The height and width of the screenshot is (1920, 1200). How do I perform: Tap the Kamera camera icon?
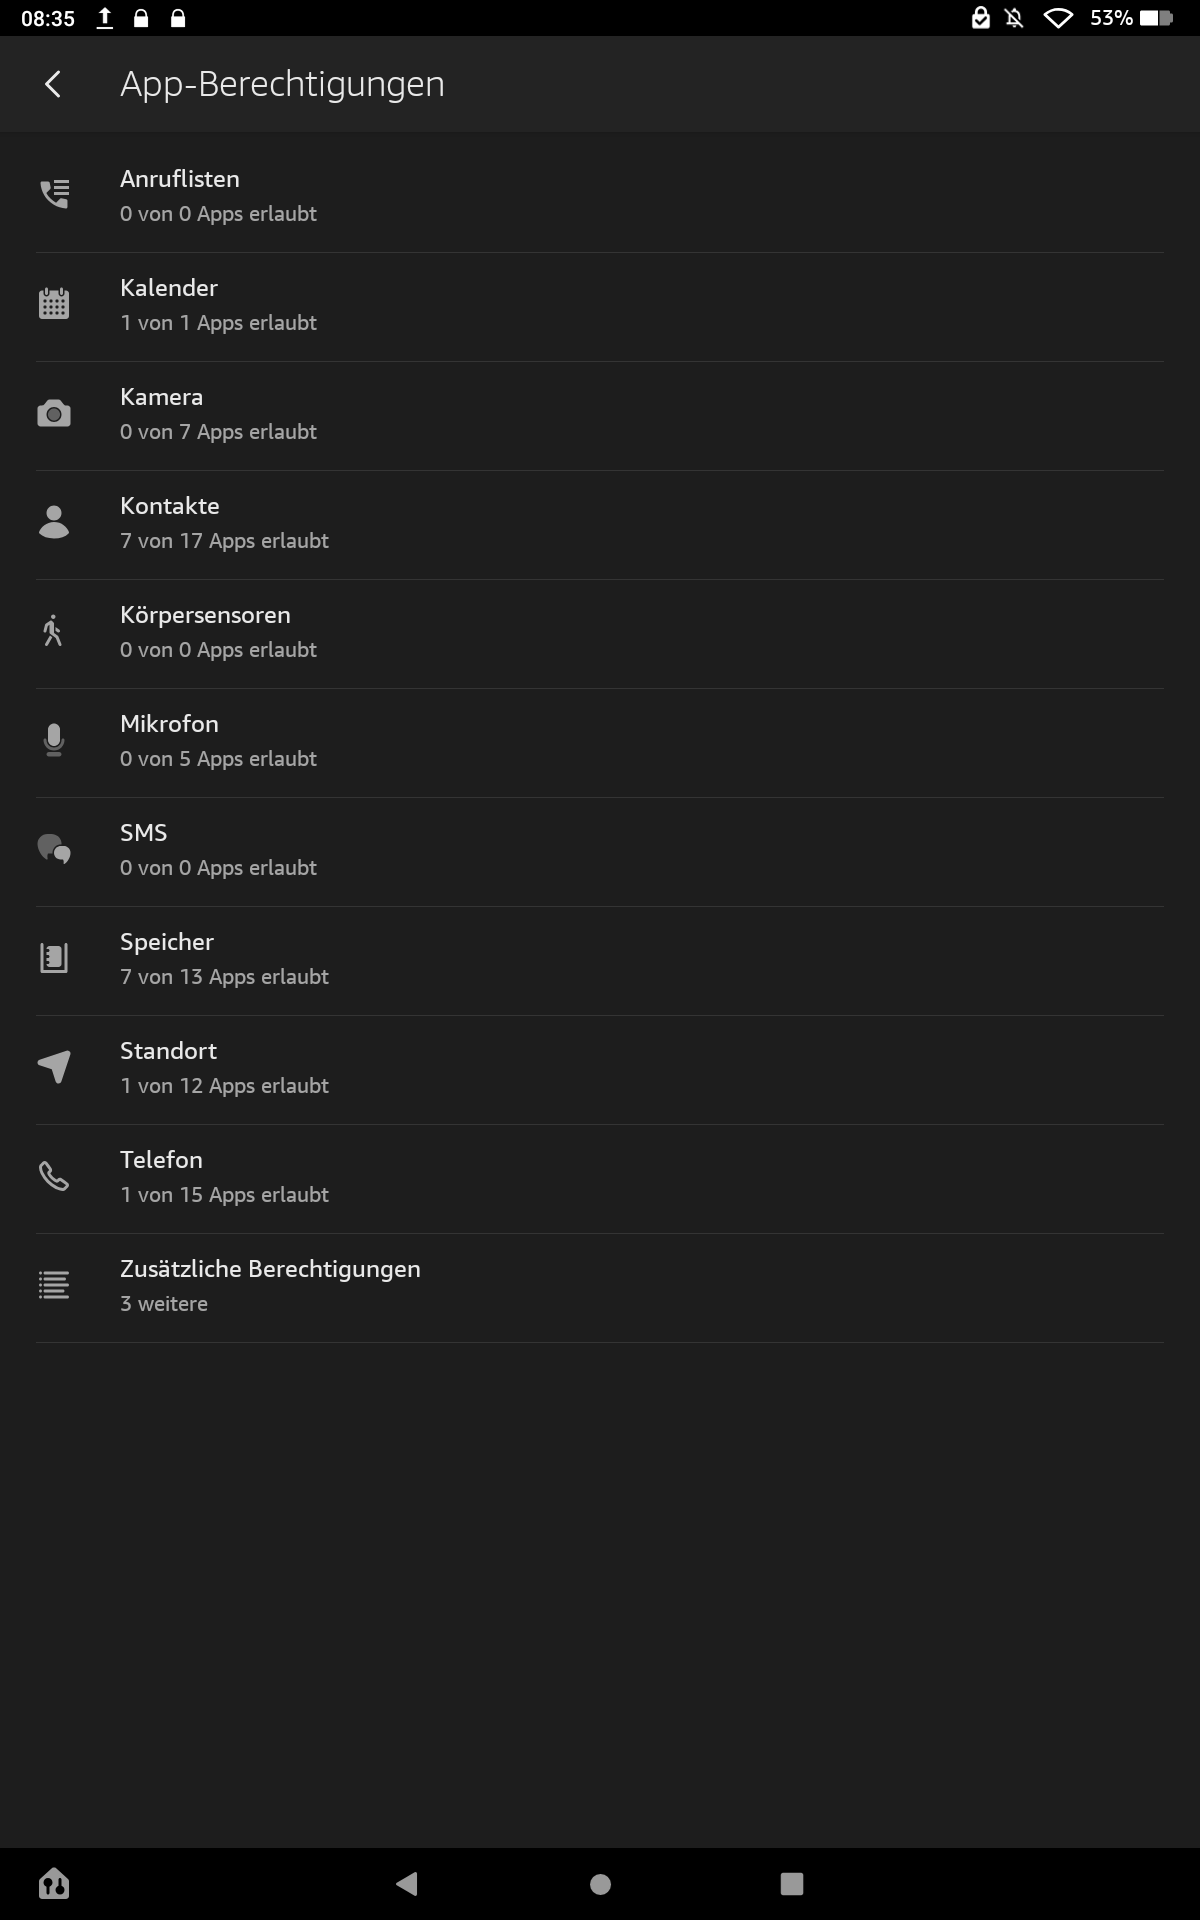(54, 413)
